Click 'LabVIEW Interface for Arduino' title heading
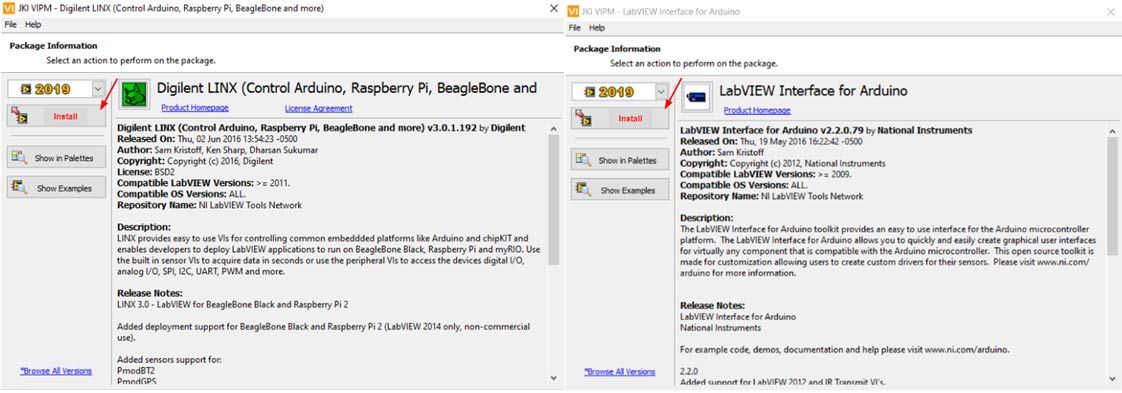1122x393 pixels. click(x=814, y=91)
